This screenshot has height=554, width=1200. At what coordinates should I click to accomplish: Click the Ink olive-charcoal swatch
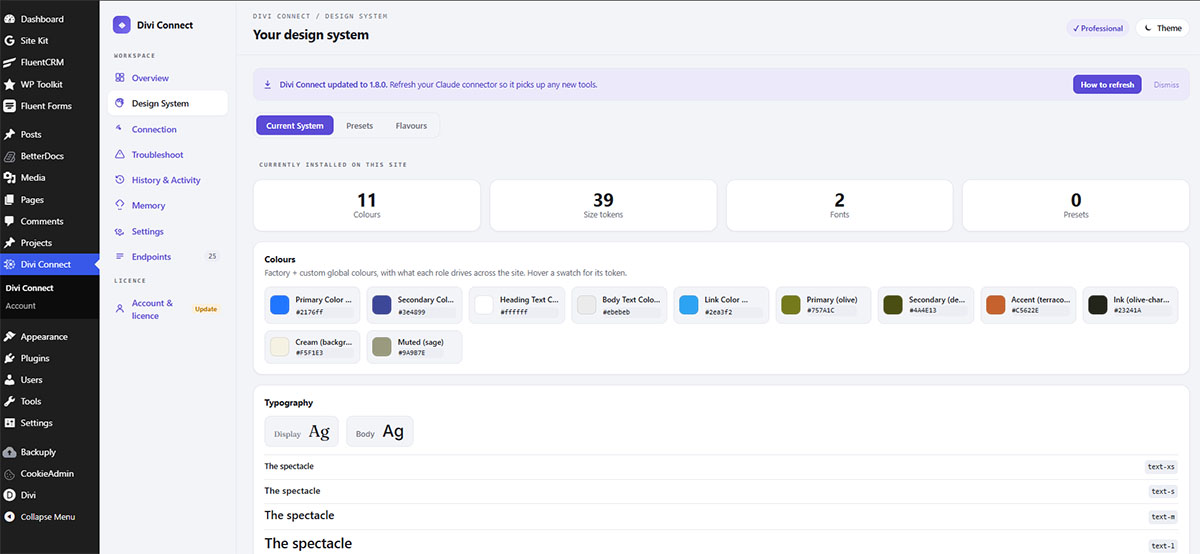[1097, 305]
